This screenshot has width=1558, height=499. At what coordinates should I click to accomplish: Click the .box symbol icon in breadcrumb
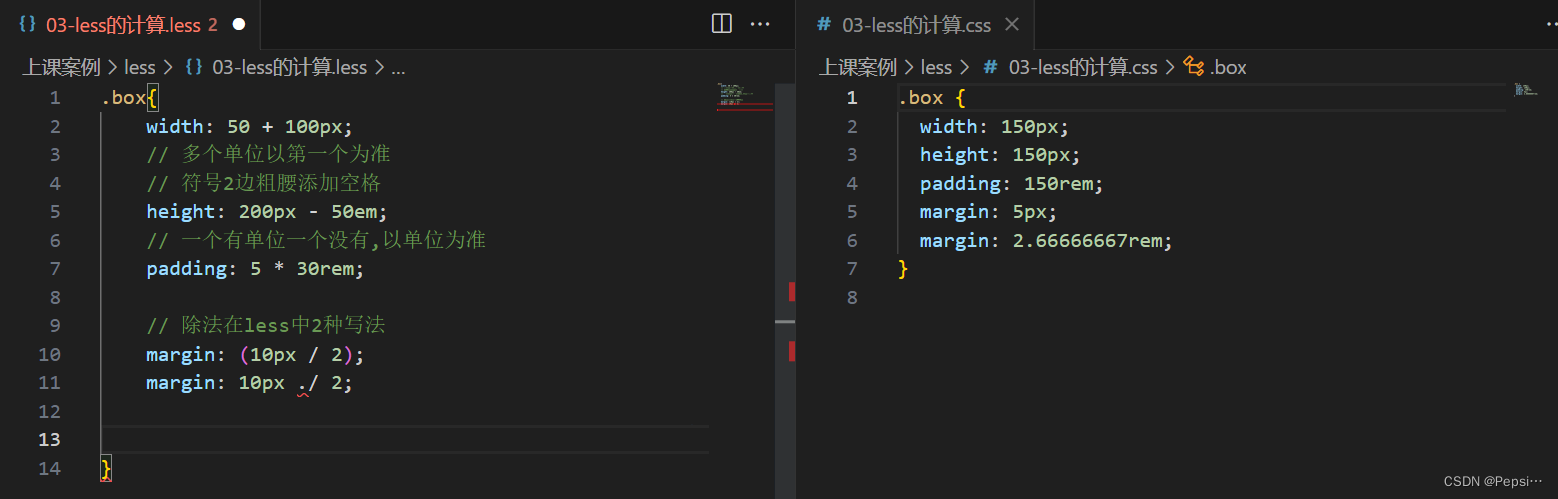1194,67
